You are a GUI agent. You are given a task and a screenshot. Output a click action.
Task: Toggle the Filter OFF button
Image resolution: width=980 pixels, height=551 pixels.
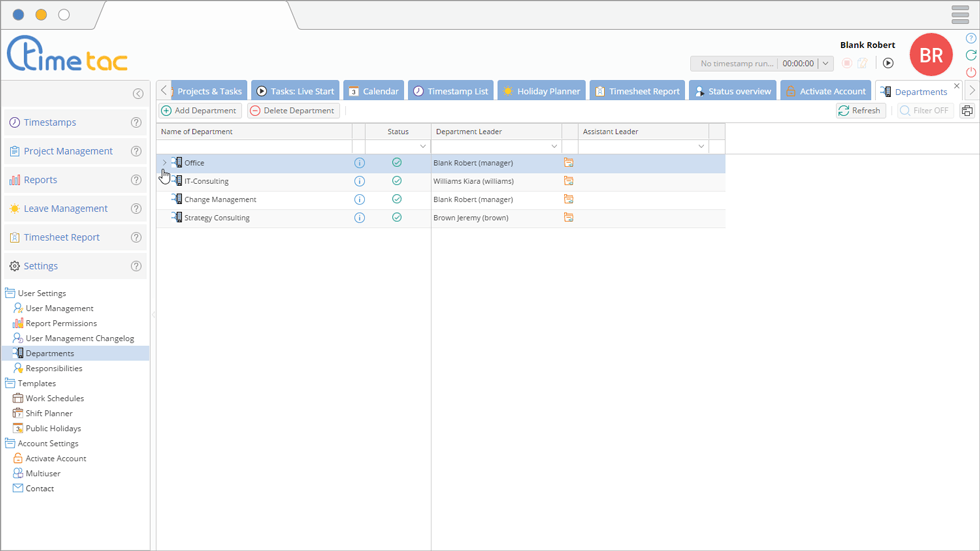pos(924,111)
